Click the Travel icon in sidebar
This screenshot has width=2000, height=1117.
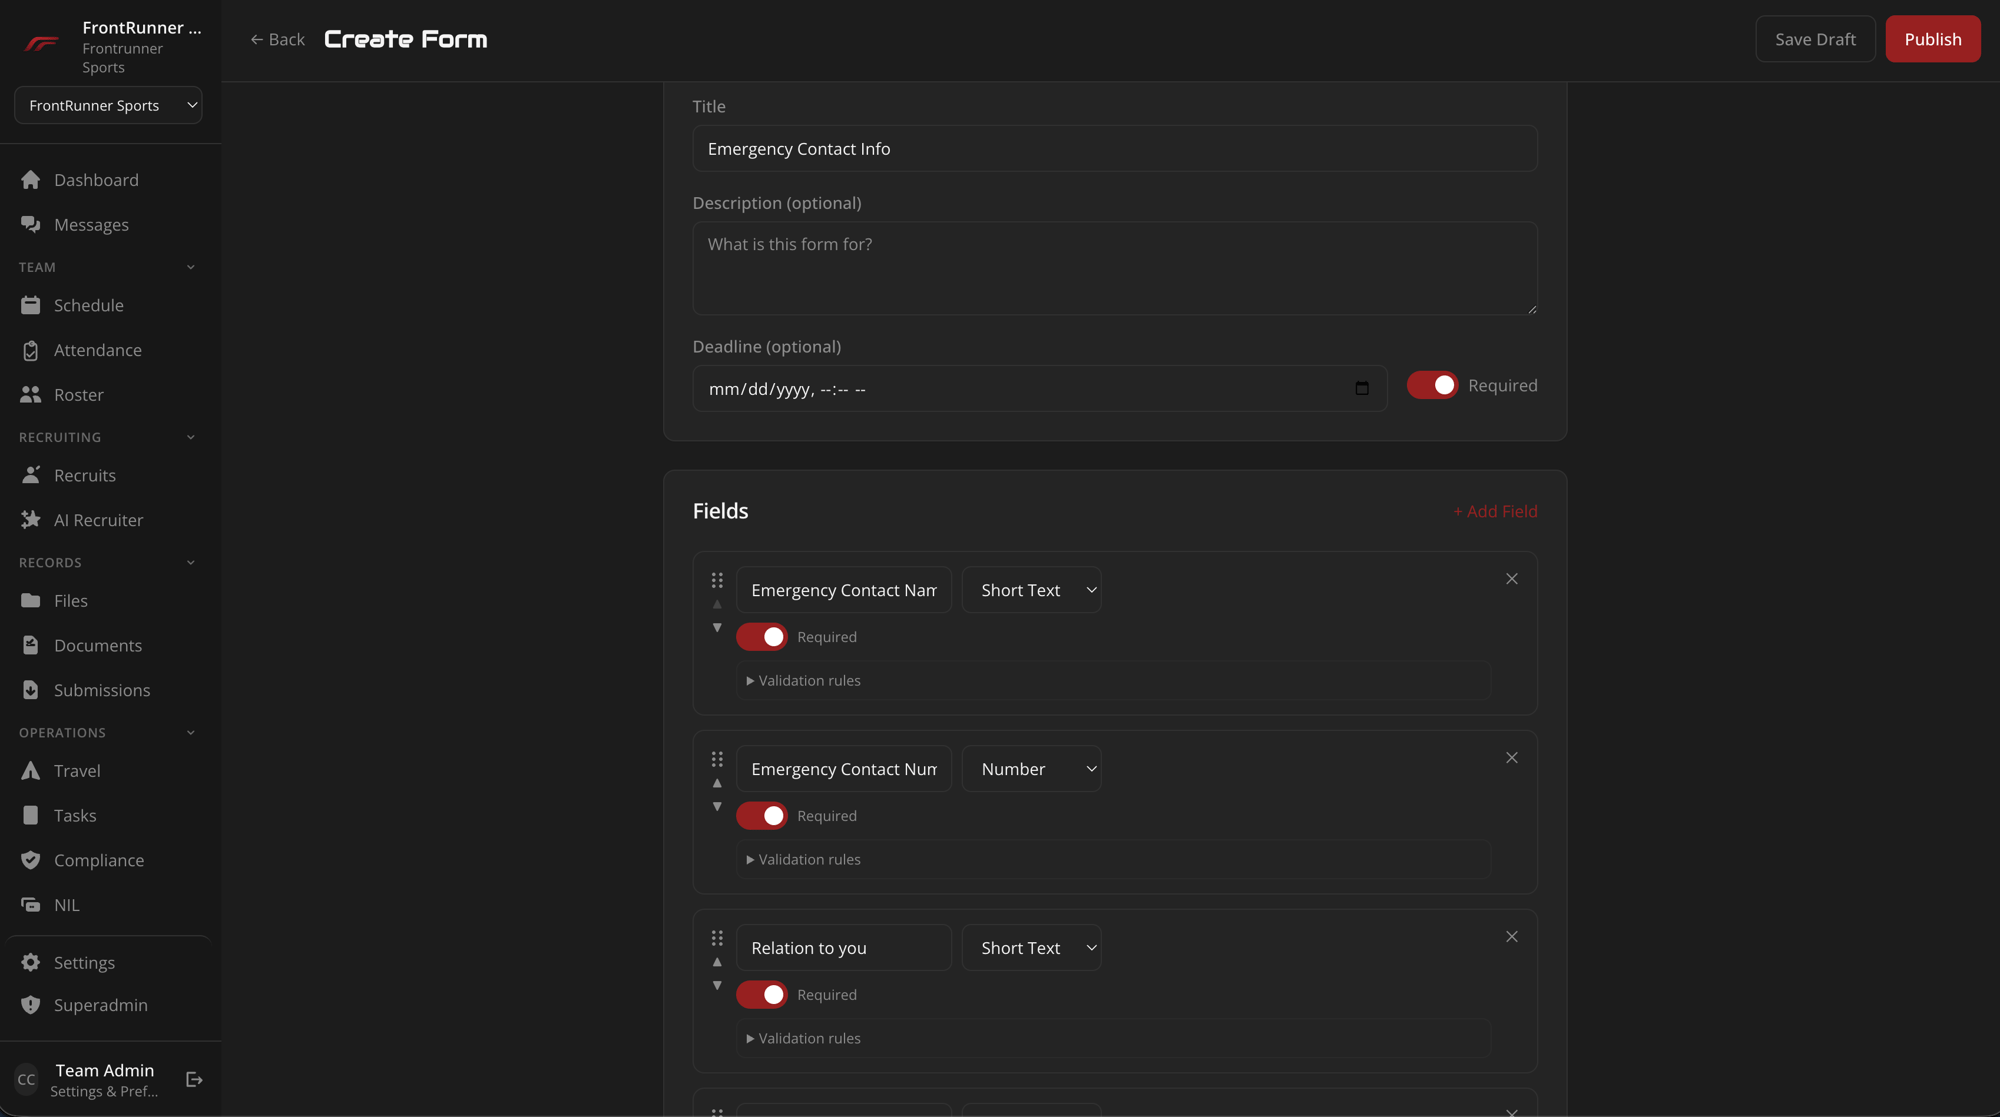31,770
